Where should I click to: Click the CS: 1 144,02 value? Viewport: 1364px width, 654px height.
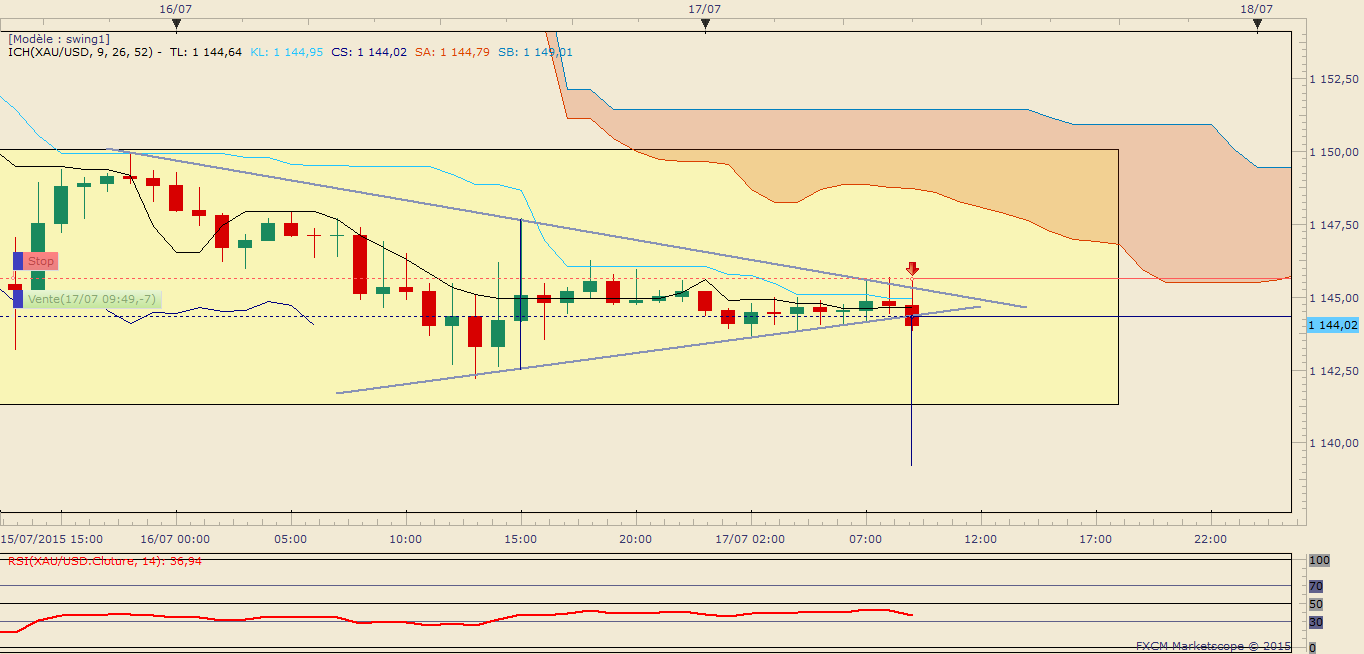point(369,52)
